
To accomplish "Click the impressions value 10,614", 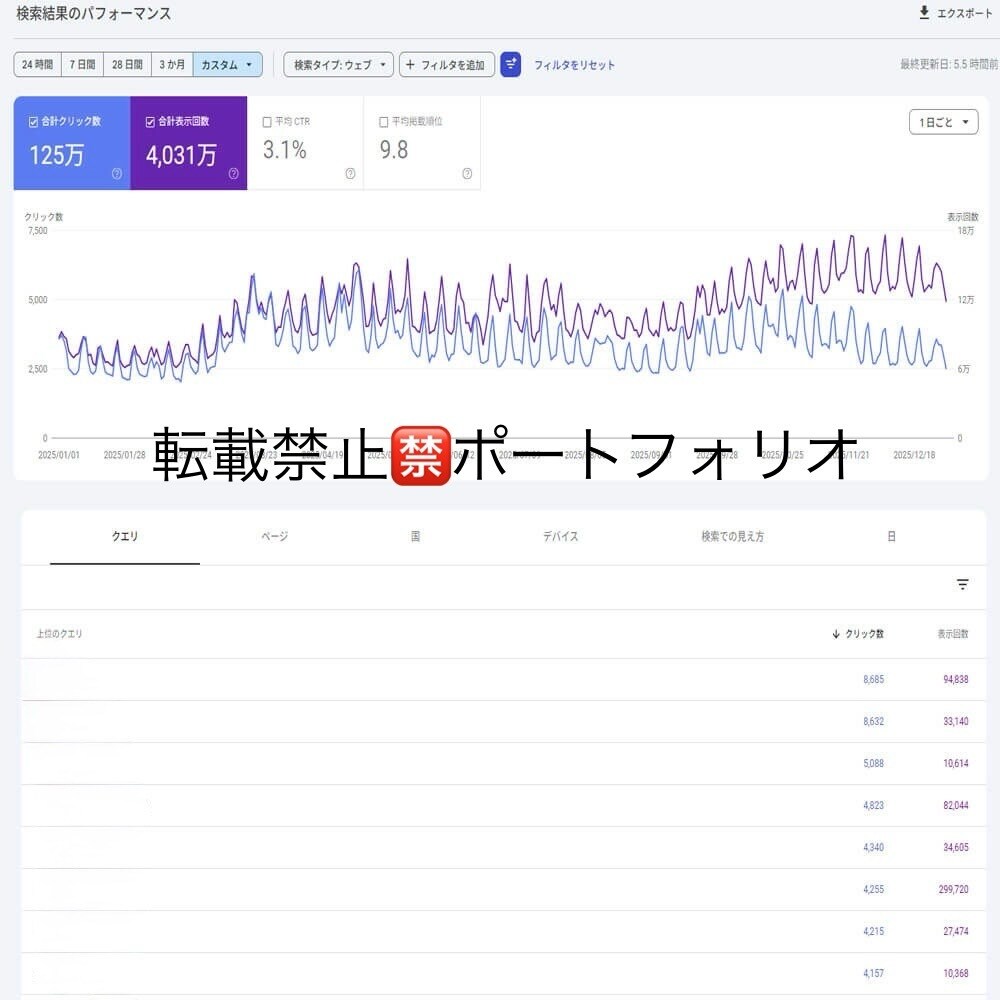I will coord(956,763).
